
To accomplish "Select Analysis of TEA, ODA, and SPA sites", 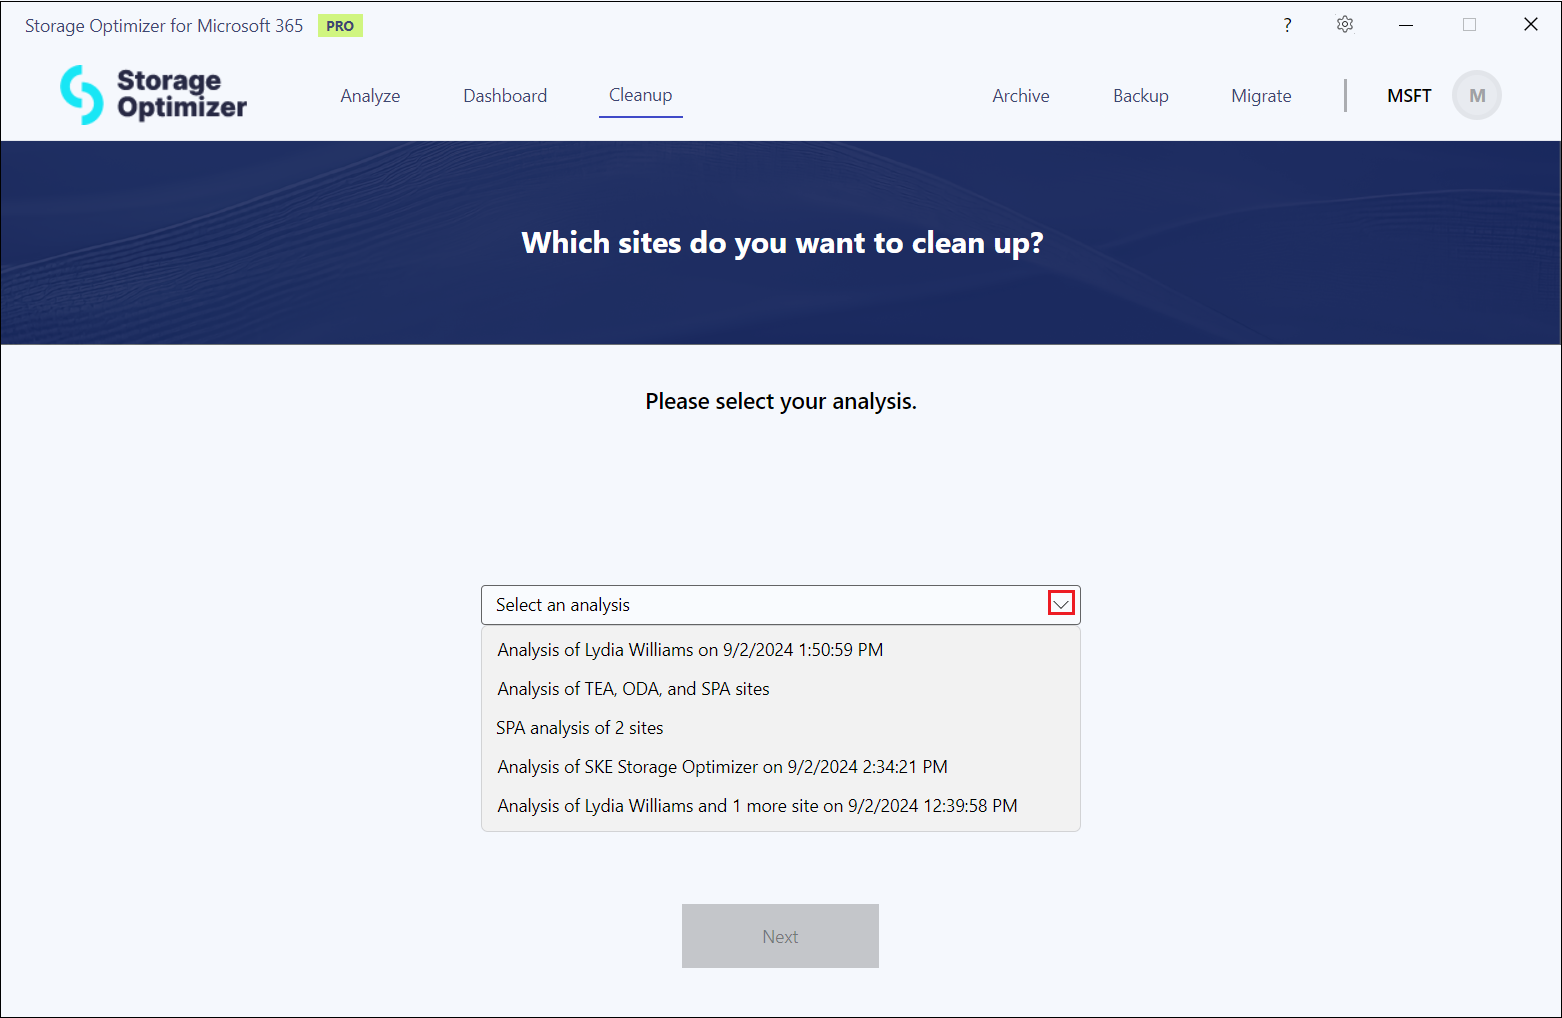I will 633,689.
